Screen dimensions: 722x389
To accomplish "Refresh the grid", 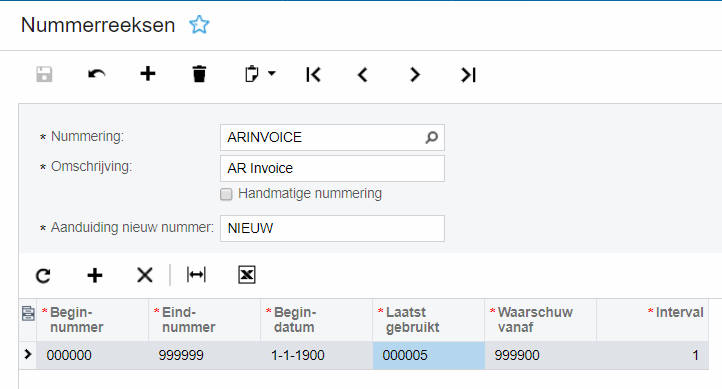I will pyautogui.click(x=43, y=276).
